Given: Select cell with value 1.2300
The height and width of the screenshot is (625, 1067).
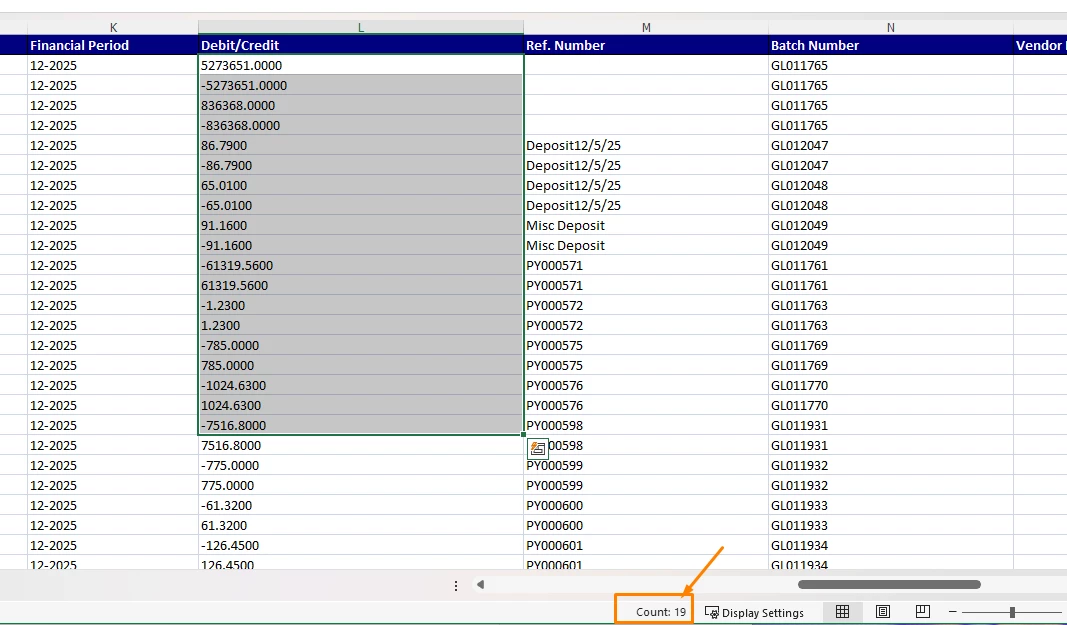Looking at the screenshot, I should (361, 325).
